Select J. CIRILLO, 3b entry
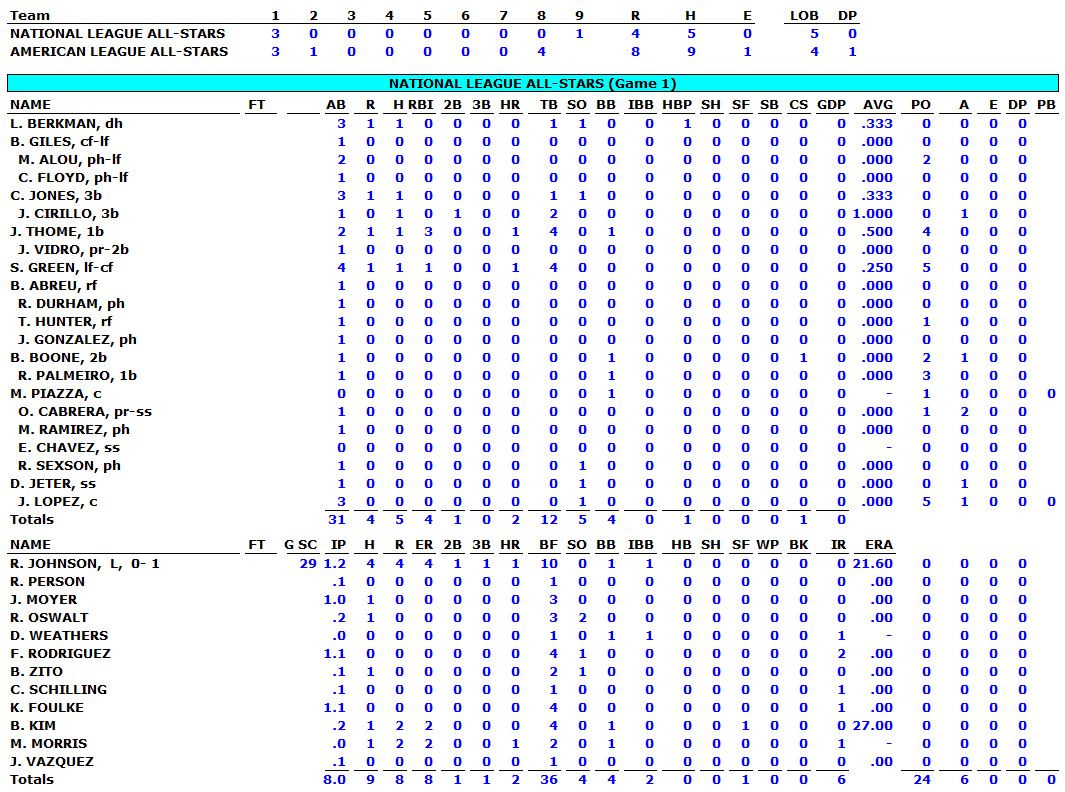Image resolution: width=1065 pixels, height=792 pixels. [x=68, y=213]
